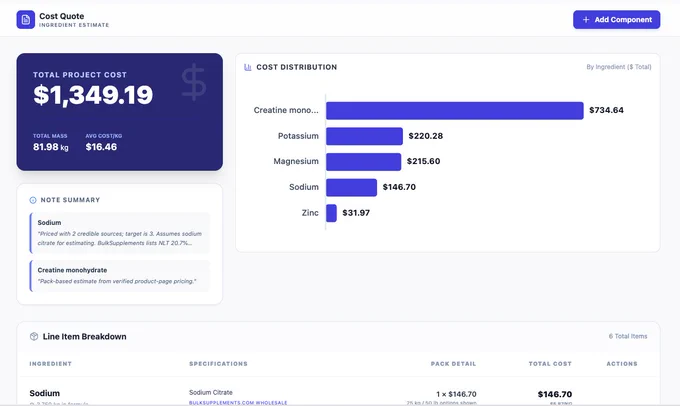680x406 pixels.
Task: Click the Cost Quote title text
Action: (x=62, y=16)
